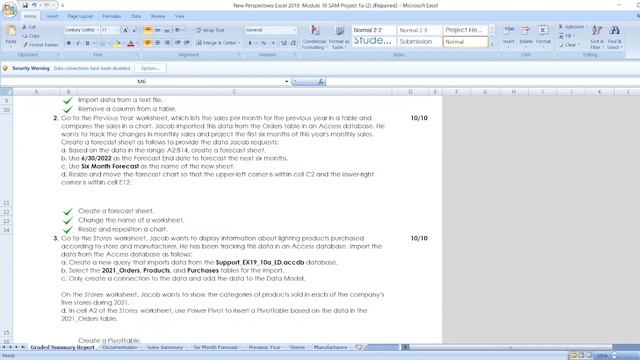Click Shrink Font icon
Viewport: 640px width, 360px height.
coord(134,30)
